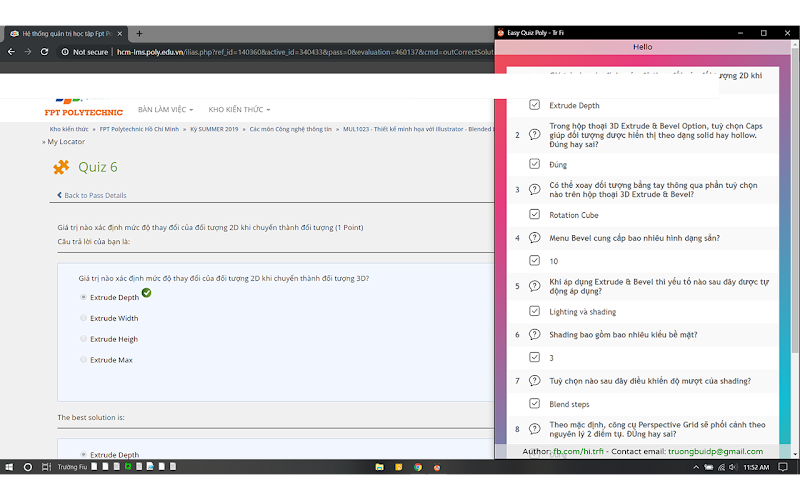Toggle the checkbox for answer 3
Screen dimensions: 800x500
(534, 357)
